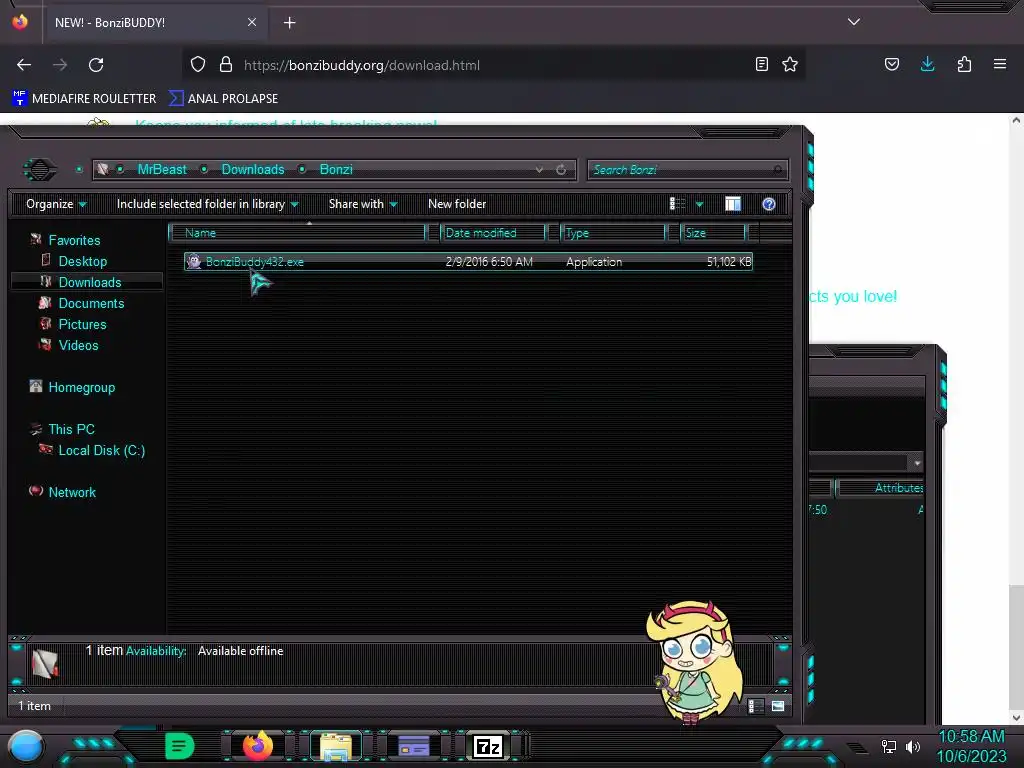Select the Bonzi breadcrumb segment

pyautogui.click(x=336, y=169)
